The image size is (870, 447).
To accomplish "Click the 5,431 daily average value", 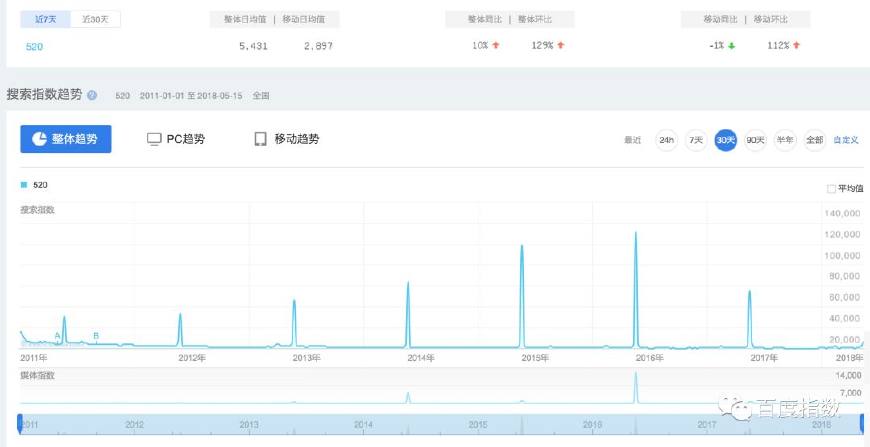I will point(254,47).
